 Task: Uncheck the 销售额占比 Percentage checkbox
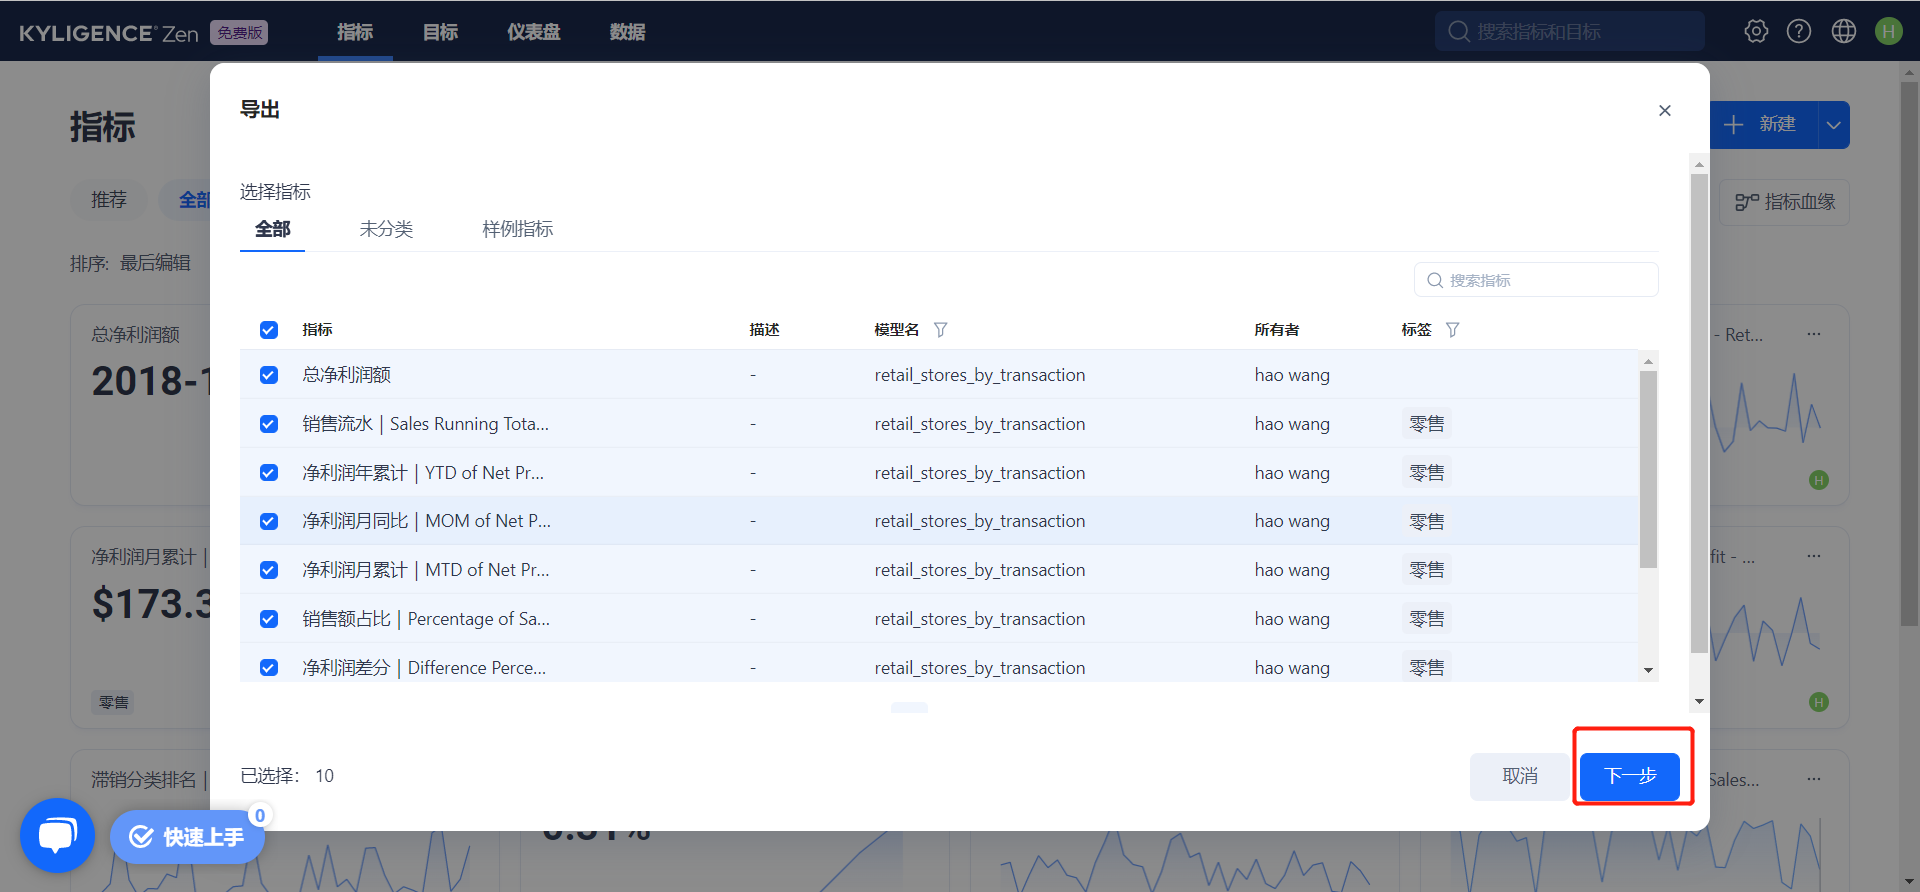click(269, 619)
